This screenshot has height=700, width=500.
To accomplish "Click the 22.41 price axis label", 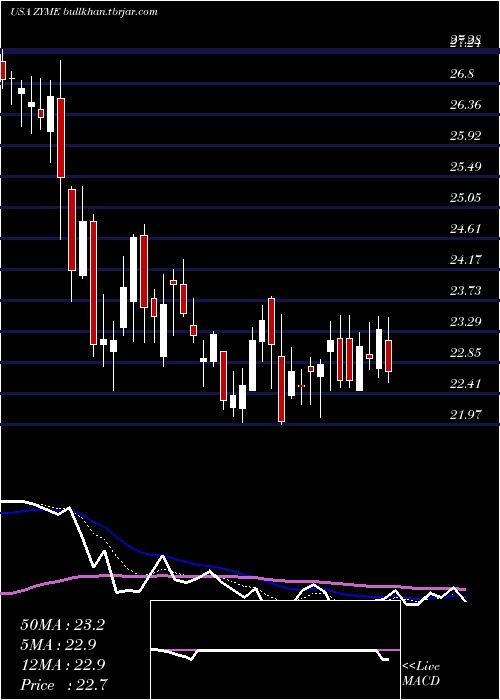I will 465,384.
